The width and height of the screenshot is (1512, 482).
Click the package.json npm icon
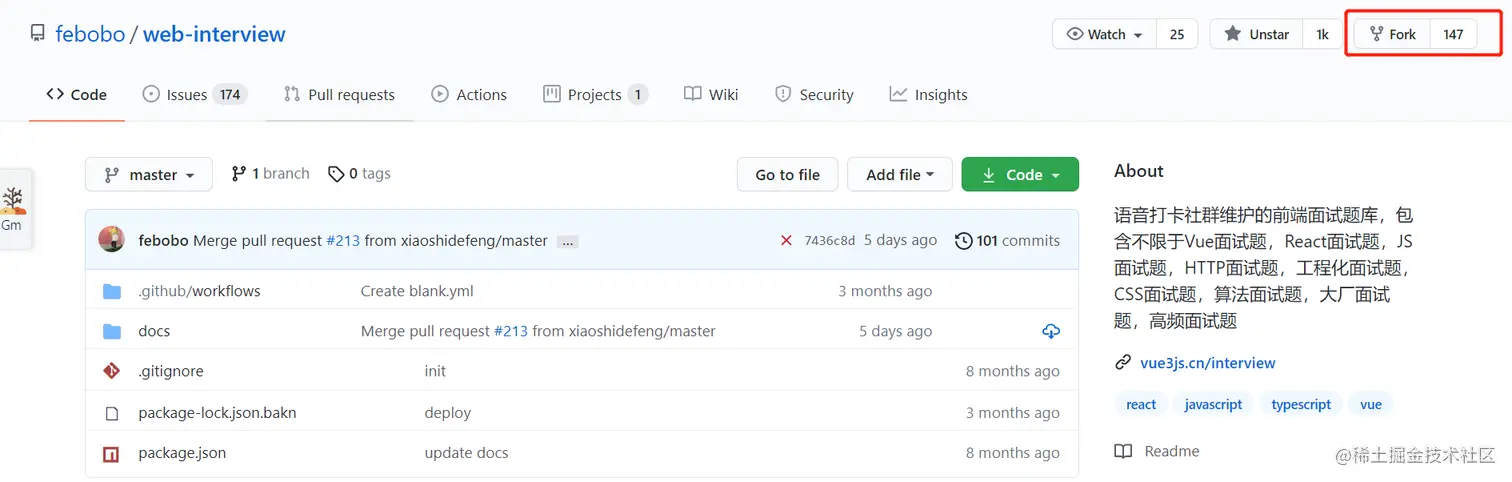(x=111, y=453)
